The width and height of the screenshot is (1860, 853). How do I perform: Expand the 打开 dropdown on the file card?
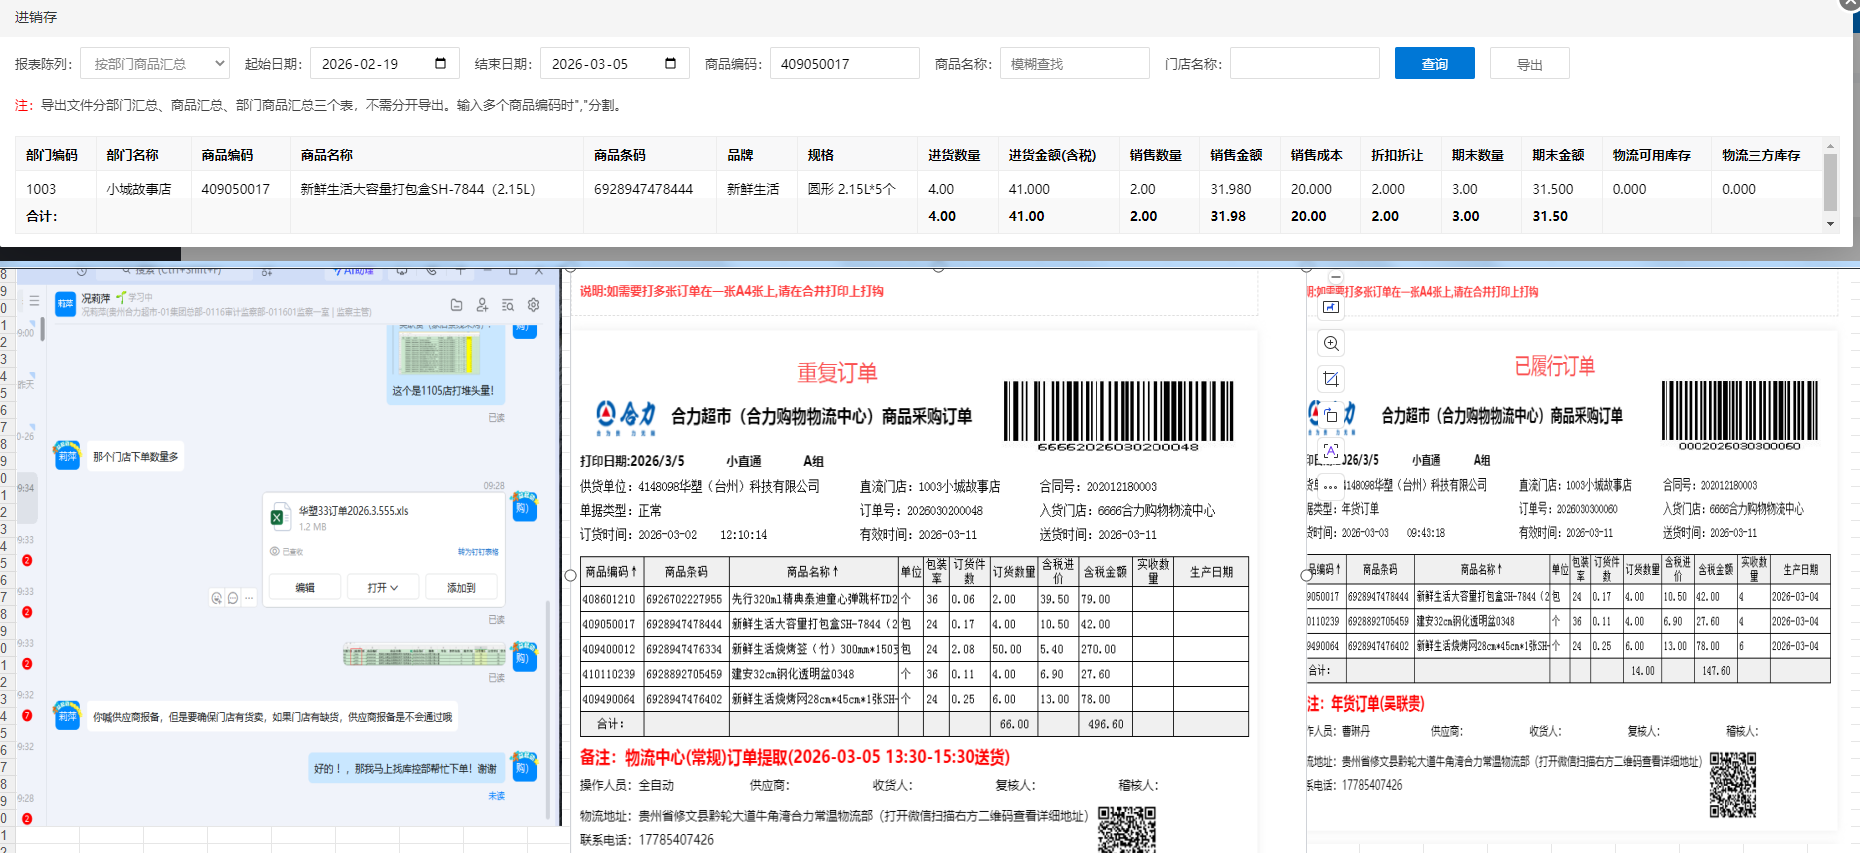click(x=383, y=588)
